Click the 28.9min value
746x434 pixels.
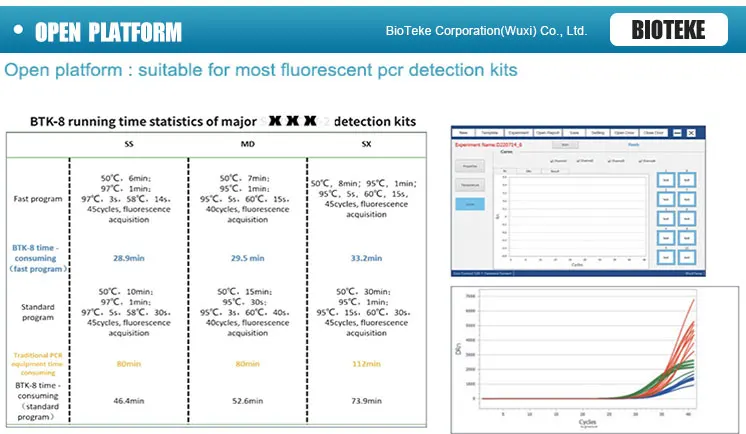[128, 258]
